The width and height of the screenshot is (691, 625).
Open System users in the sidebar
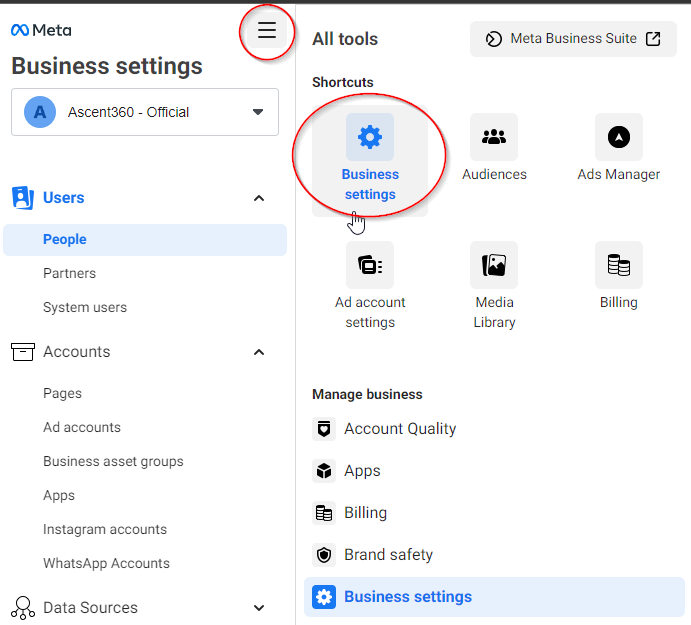coord(85,308)
